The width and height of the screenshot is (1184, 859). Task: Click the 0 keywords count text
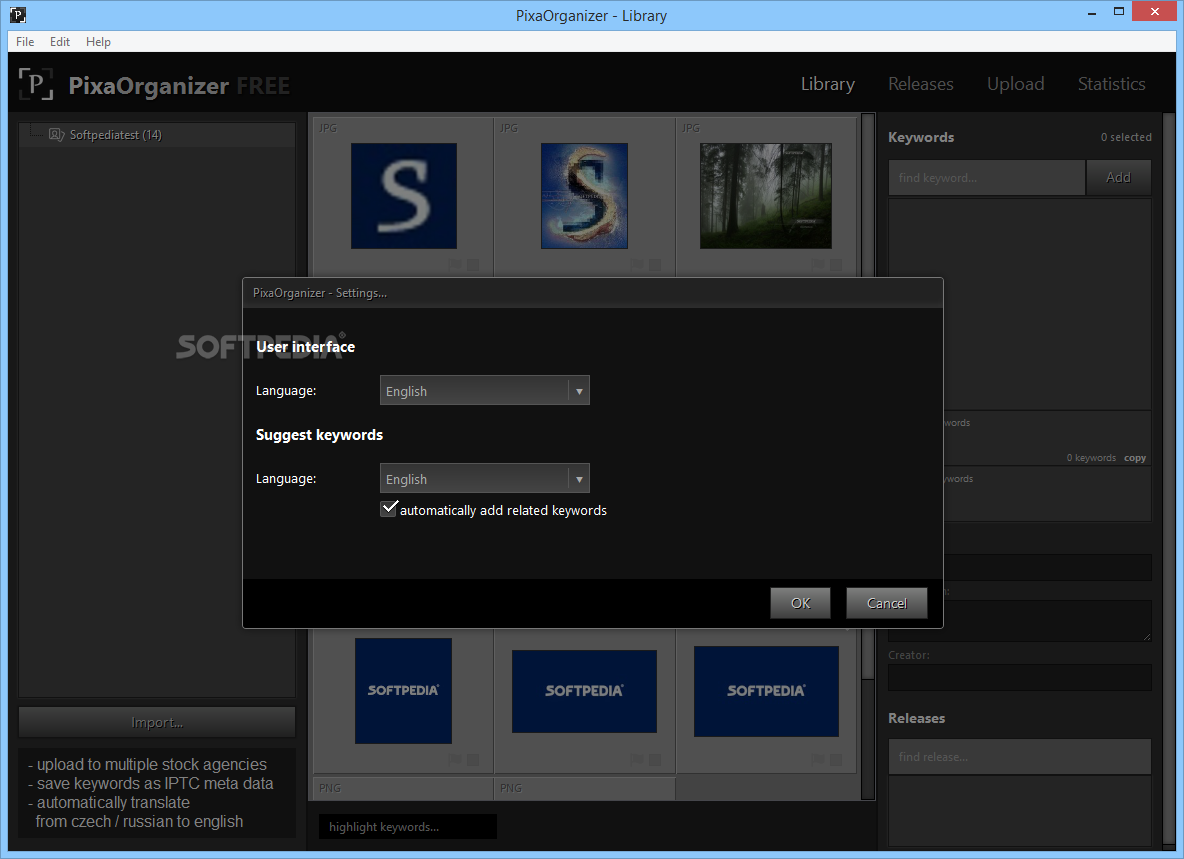click(x=1091, y=458)
